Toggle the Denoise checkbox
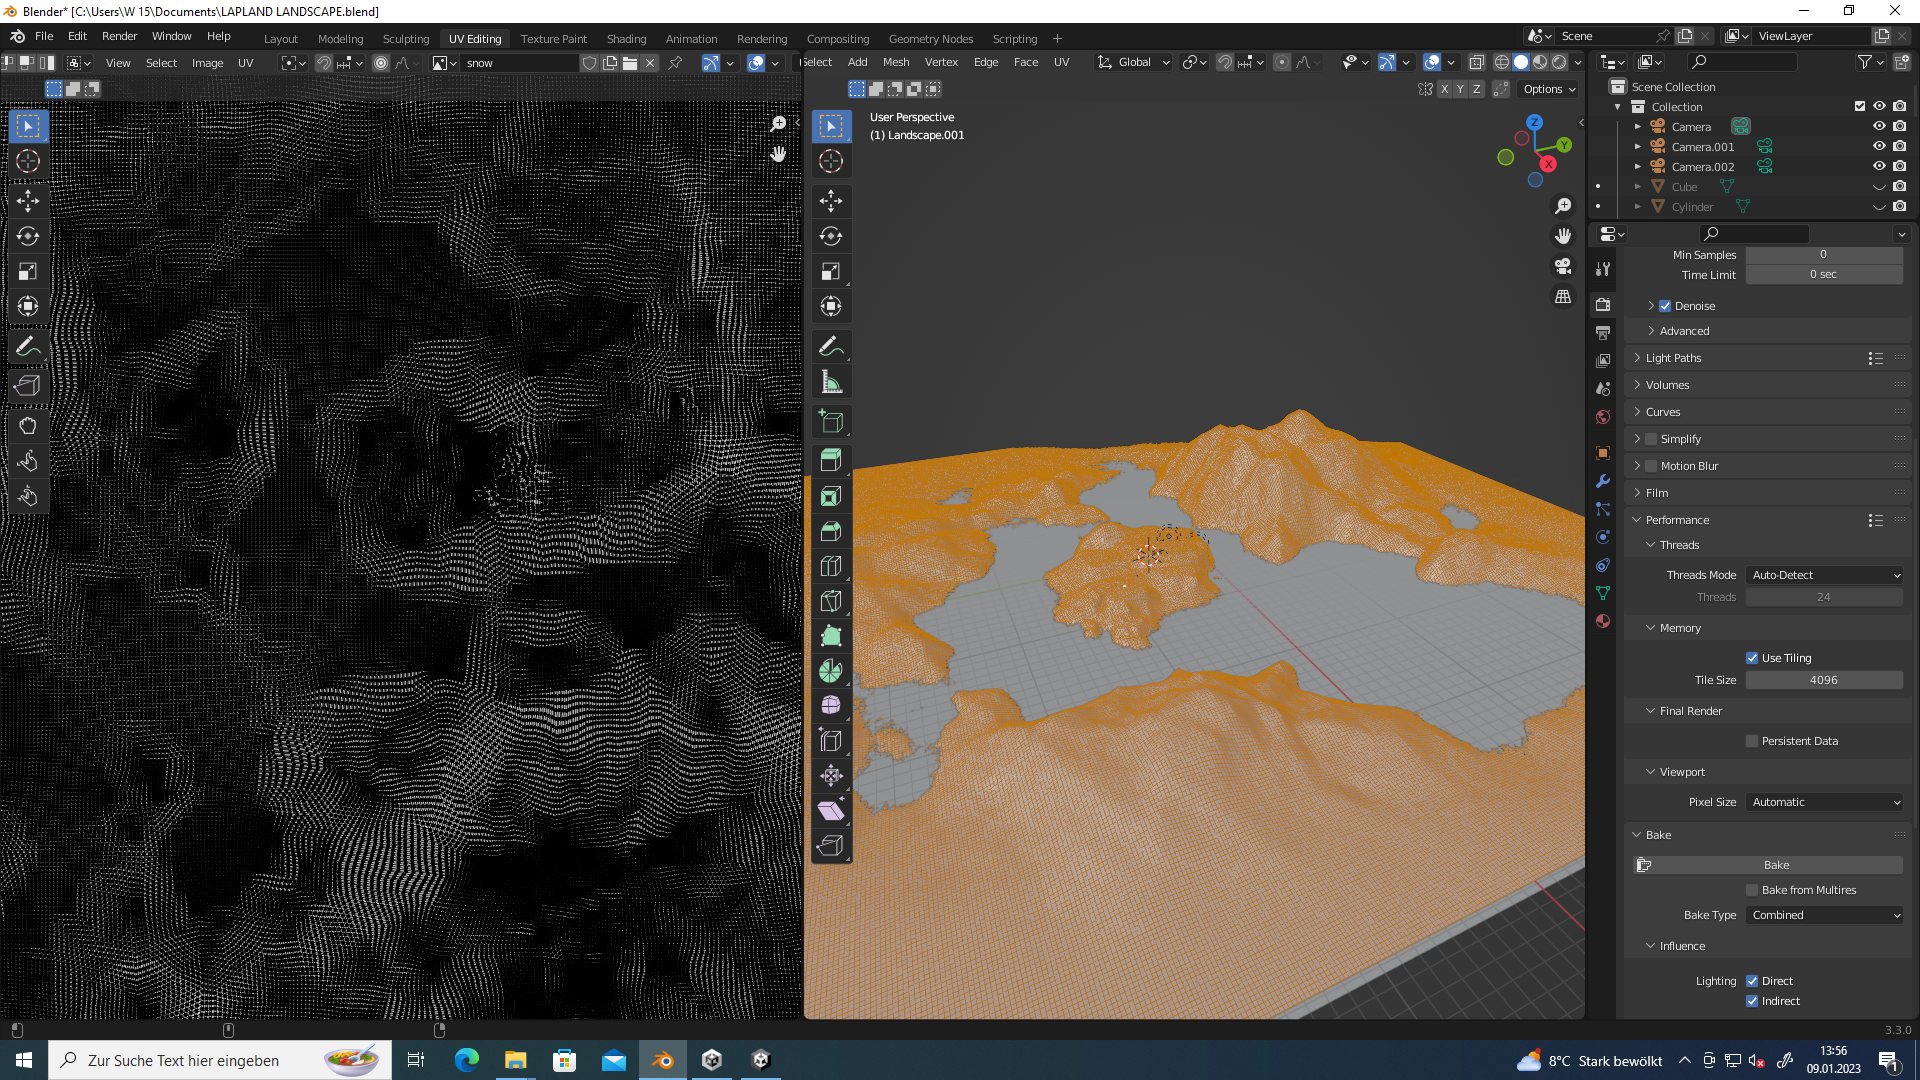 (x=1665, y=306)
